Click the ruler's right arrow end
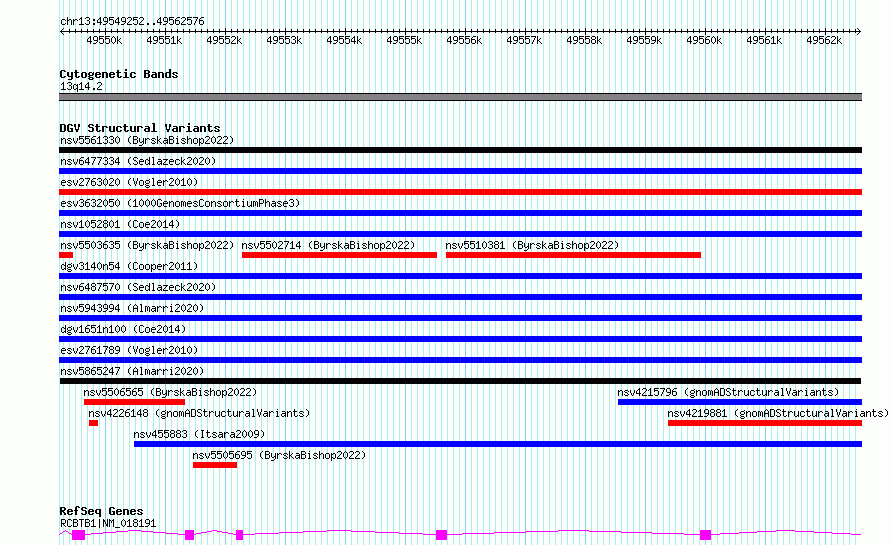 point(859,31)
